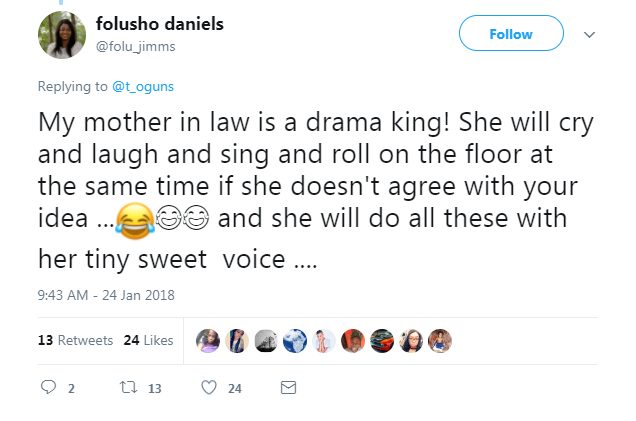Screen dimensions: 636x421
Task: Show the 13 Retweets list
Action: click(x=75, y=340)
